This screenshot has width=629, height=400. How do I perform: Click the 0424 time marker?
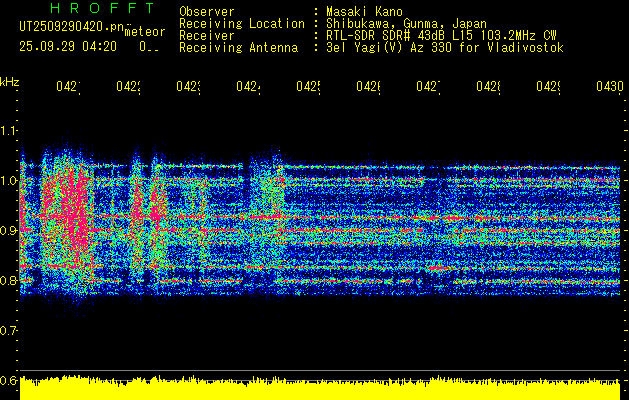pyautogui.click(x=248, y=87)
